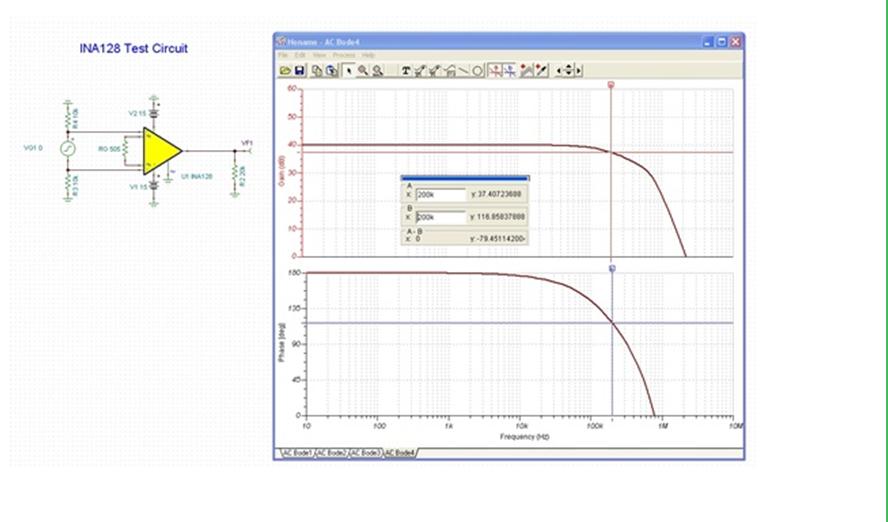The width and height of the screenshot is (888, 522).
Task: Maximize the AC Bode4 diagram window
Action: tap(722, 42)
